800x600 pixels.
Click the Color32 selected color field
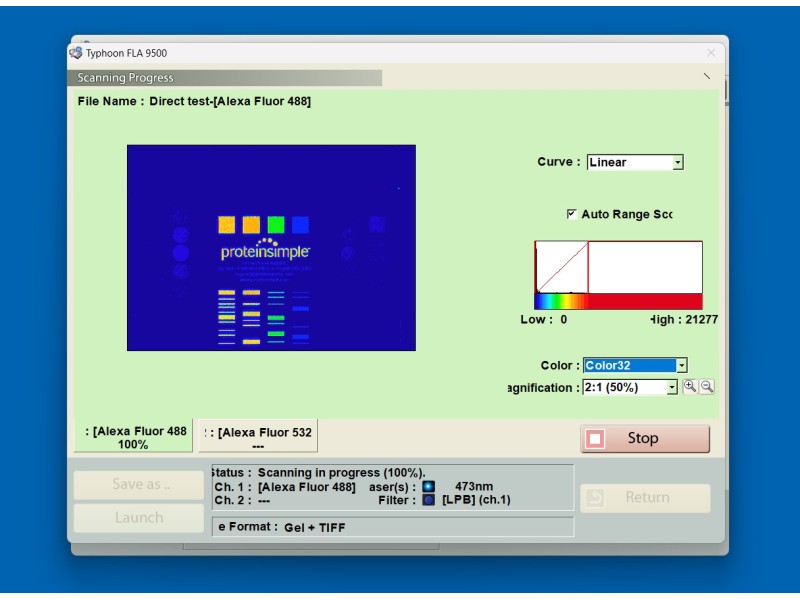630,365
